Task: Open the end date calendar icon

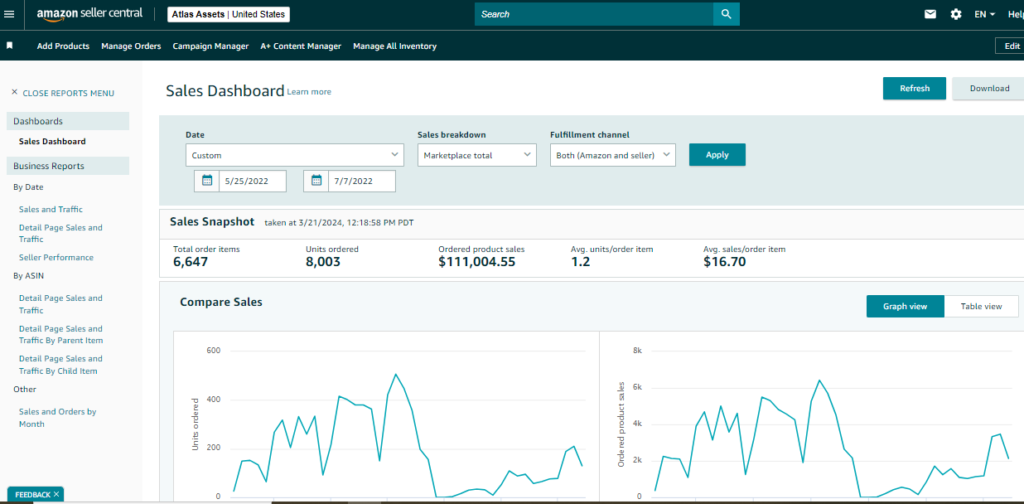Action: (x=316, y=181)
